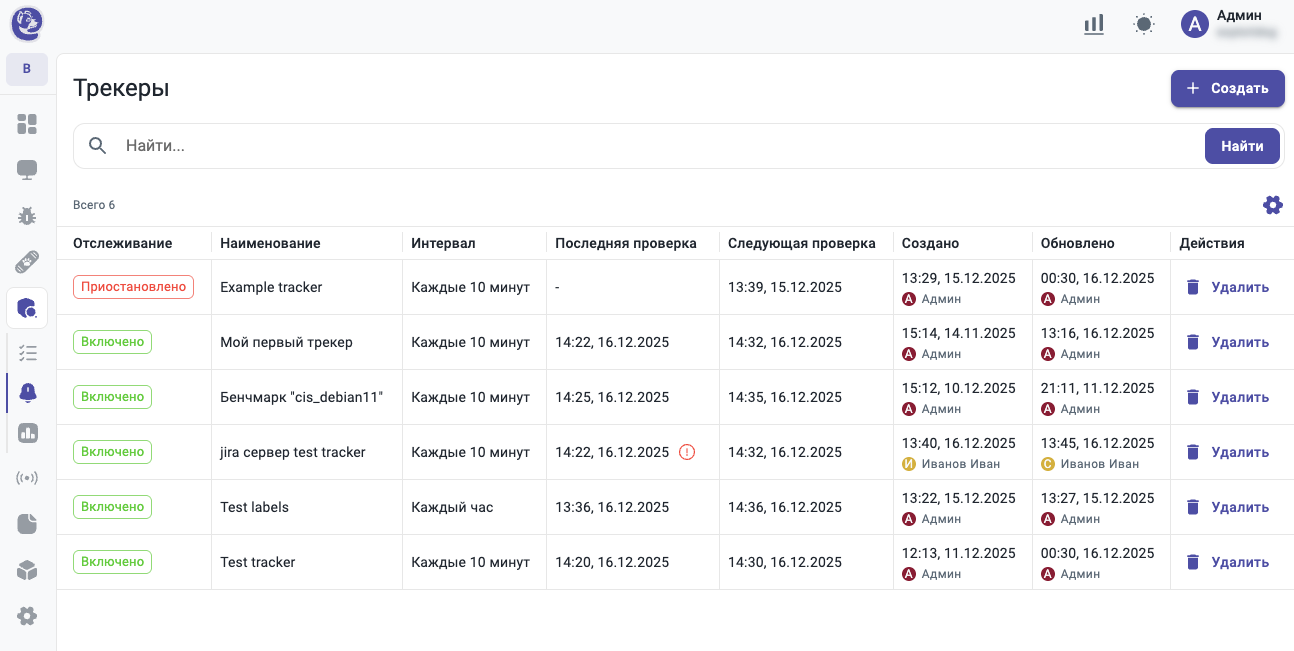Open the bug icon section in sidebar
Screen dimensions: 1294x651
[27, 216]
